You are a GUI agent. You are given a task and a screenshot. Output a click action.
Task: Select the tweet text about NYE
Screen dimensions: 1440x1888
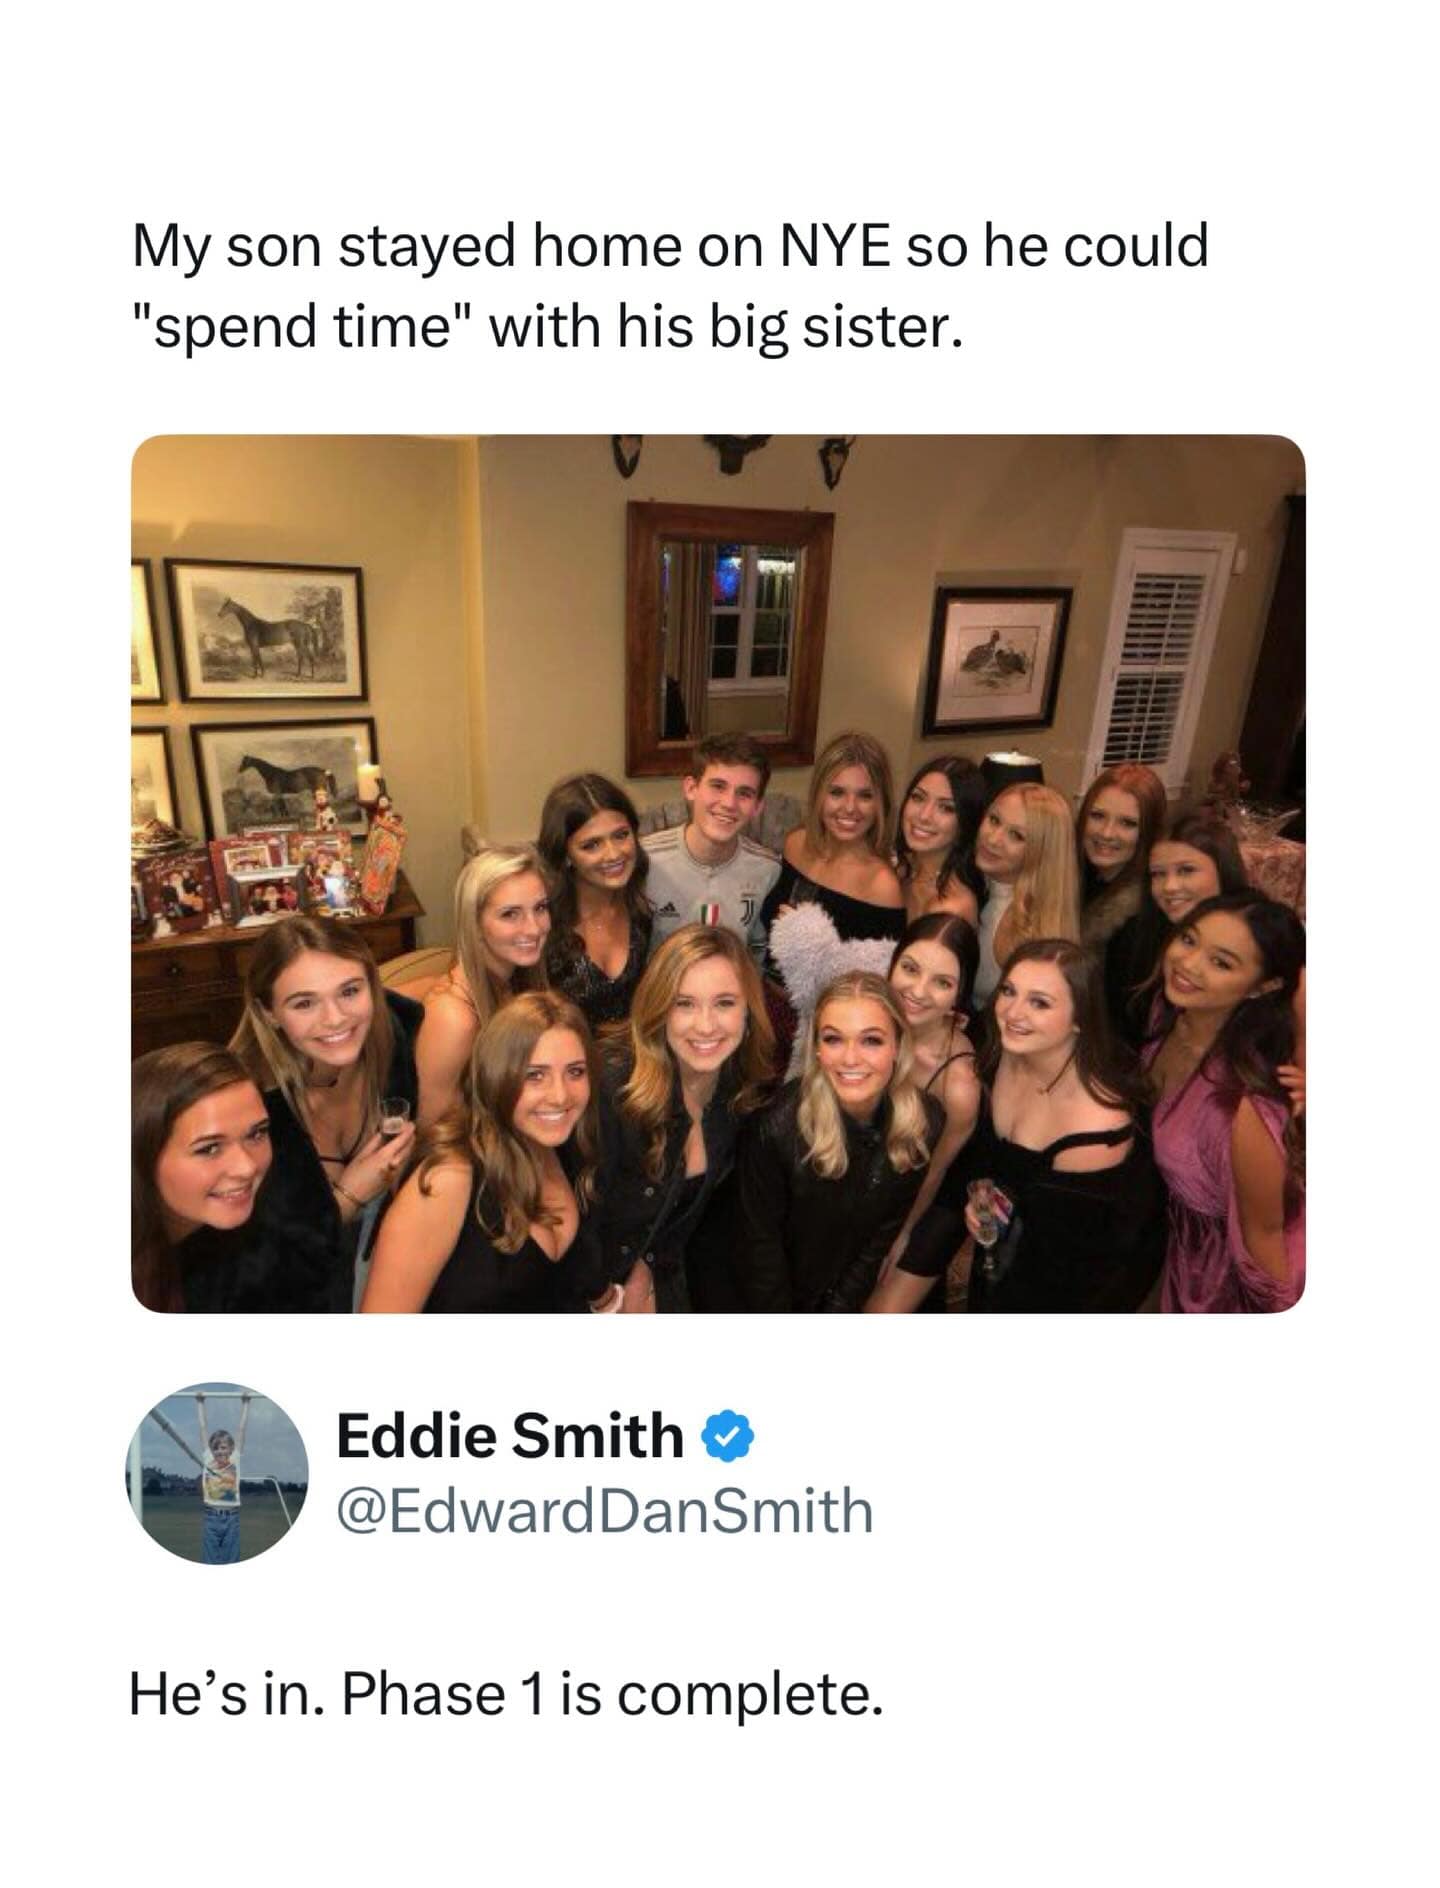point(670,286)
